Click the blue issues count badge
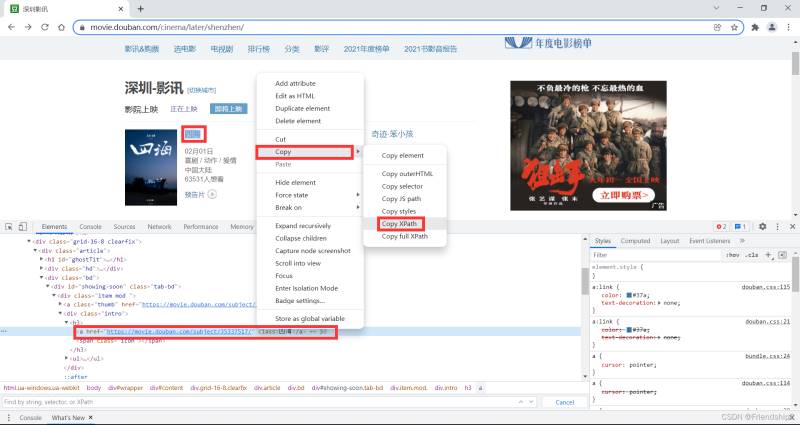The image size is (800, 425). coord(740,227)
